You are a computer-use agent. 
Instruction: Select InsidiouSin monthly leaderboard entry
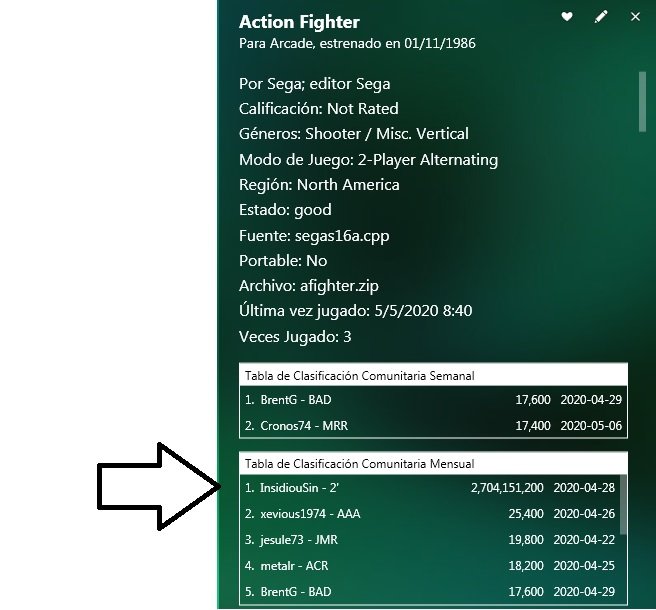click(x=430, y=488)
